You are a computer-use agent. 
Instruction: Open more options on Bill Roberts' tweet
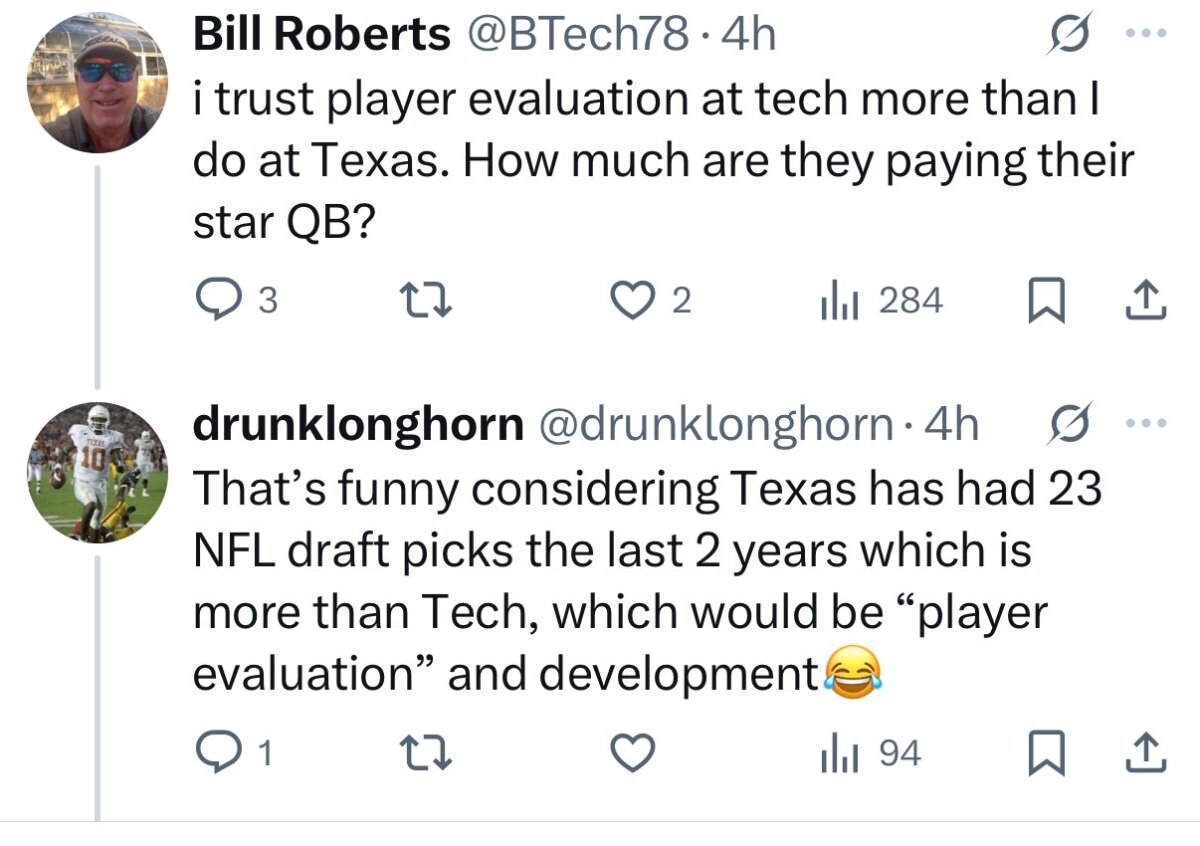point(1149,37)
